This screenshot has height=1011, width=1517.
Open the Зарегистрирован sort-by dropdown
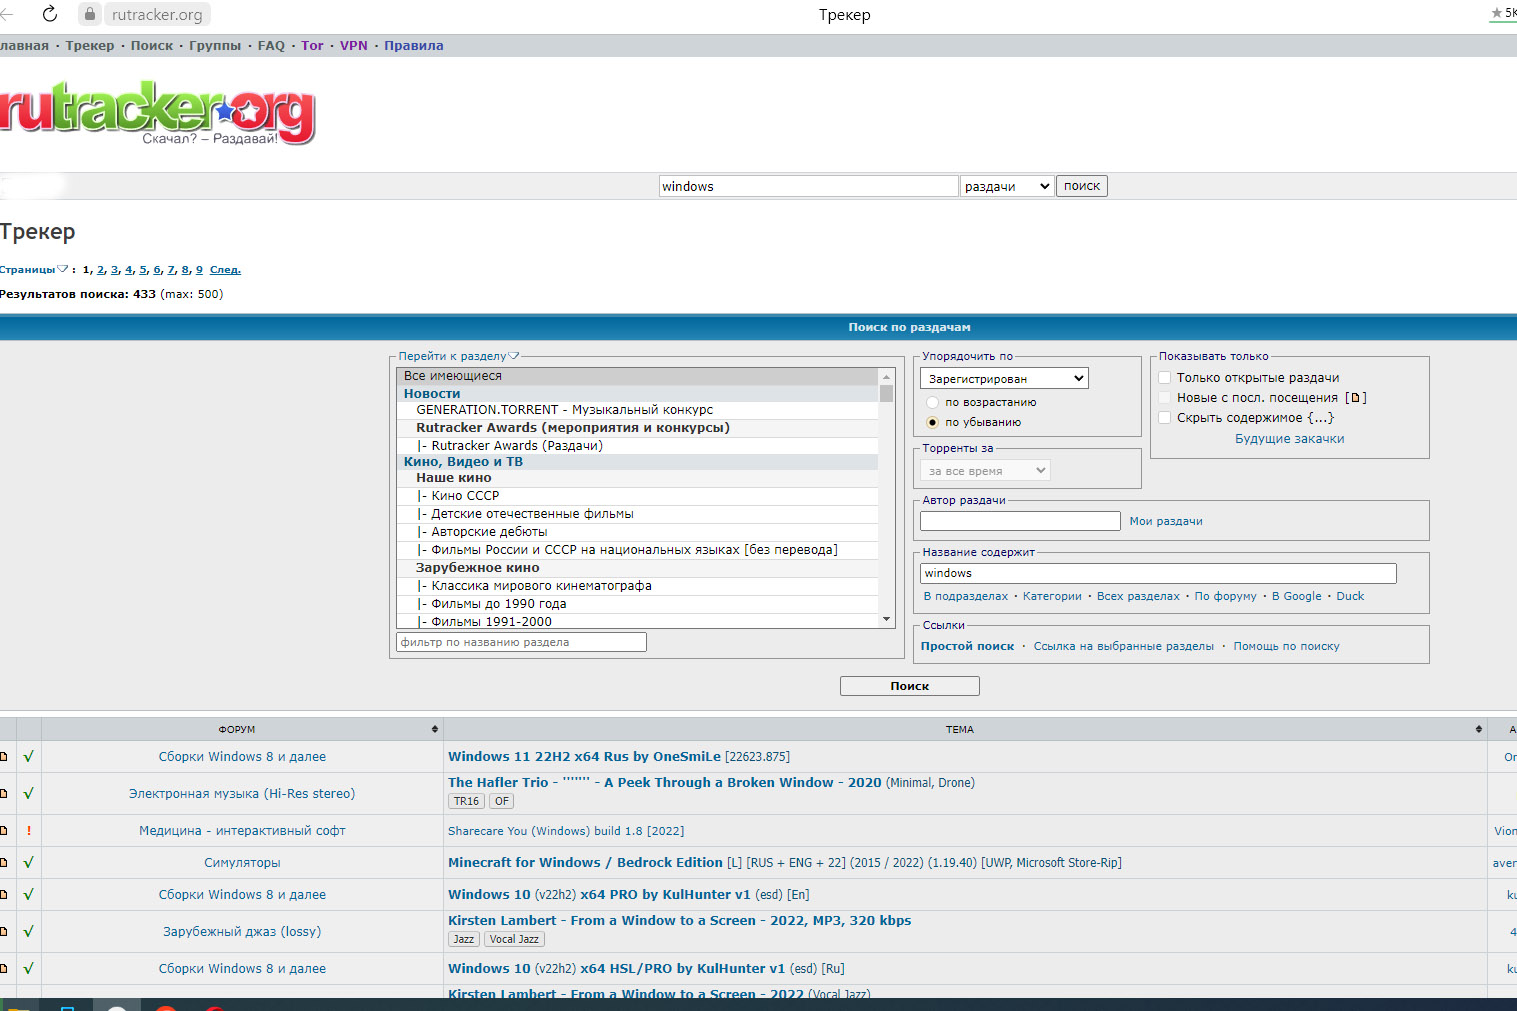point(1004,379)
